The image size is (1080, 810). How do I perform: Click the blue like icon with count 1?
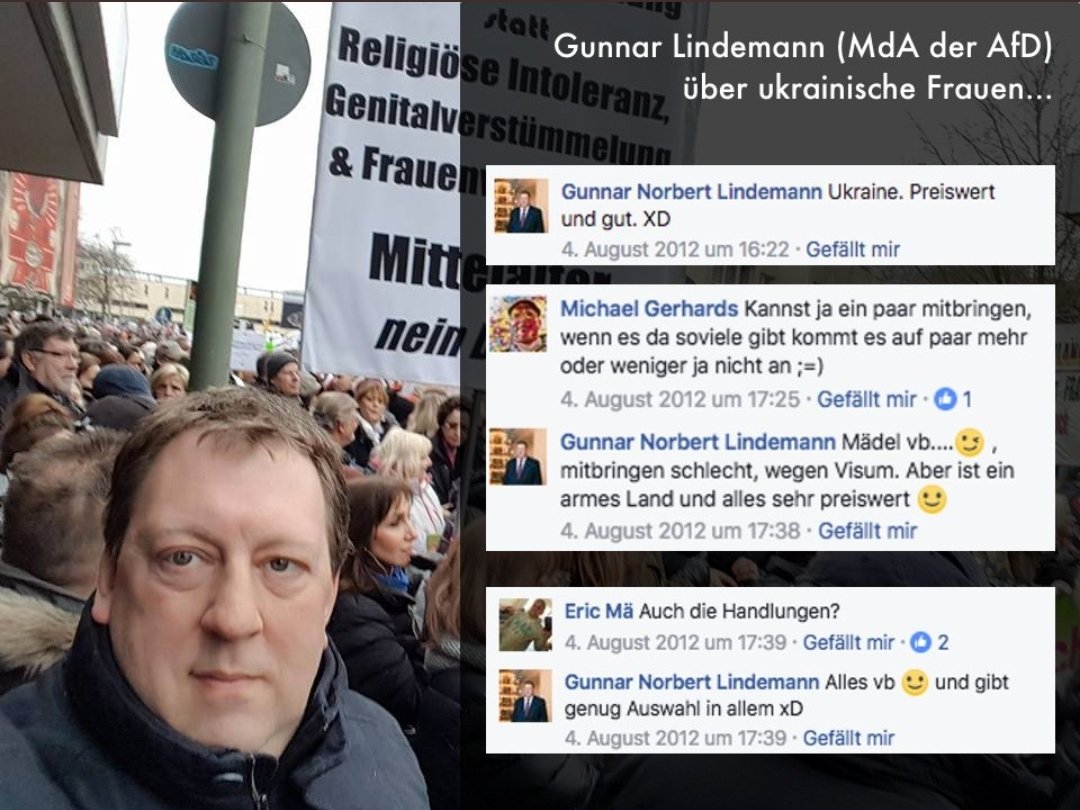[x=945, y=399]
